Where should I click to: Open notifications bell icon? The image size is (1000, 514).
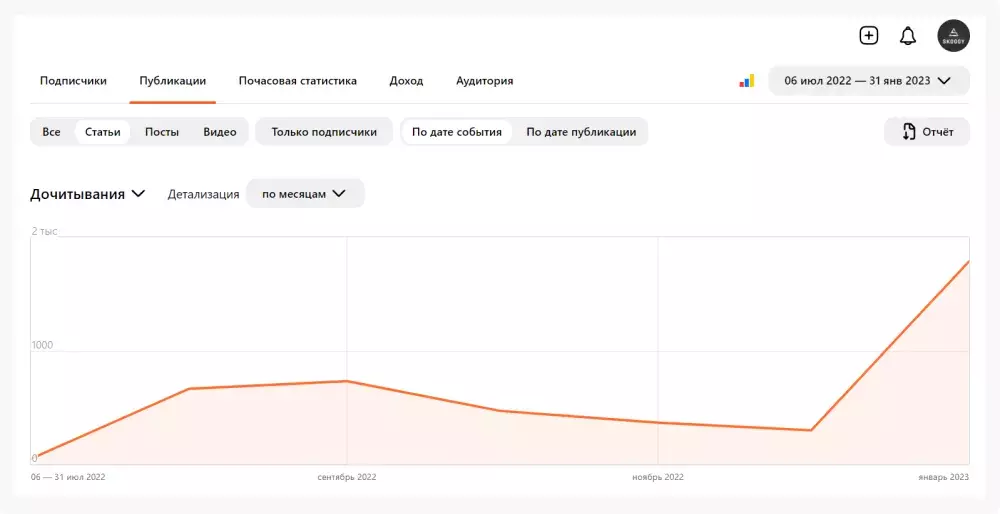click(908, 36)
